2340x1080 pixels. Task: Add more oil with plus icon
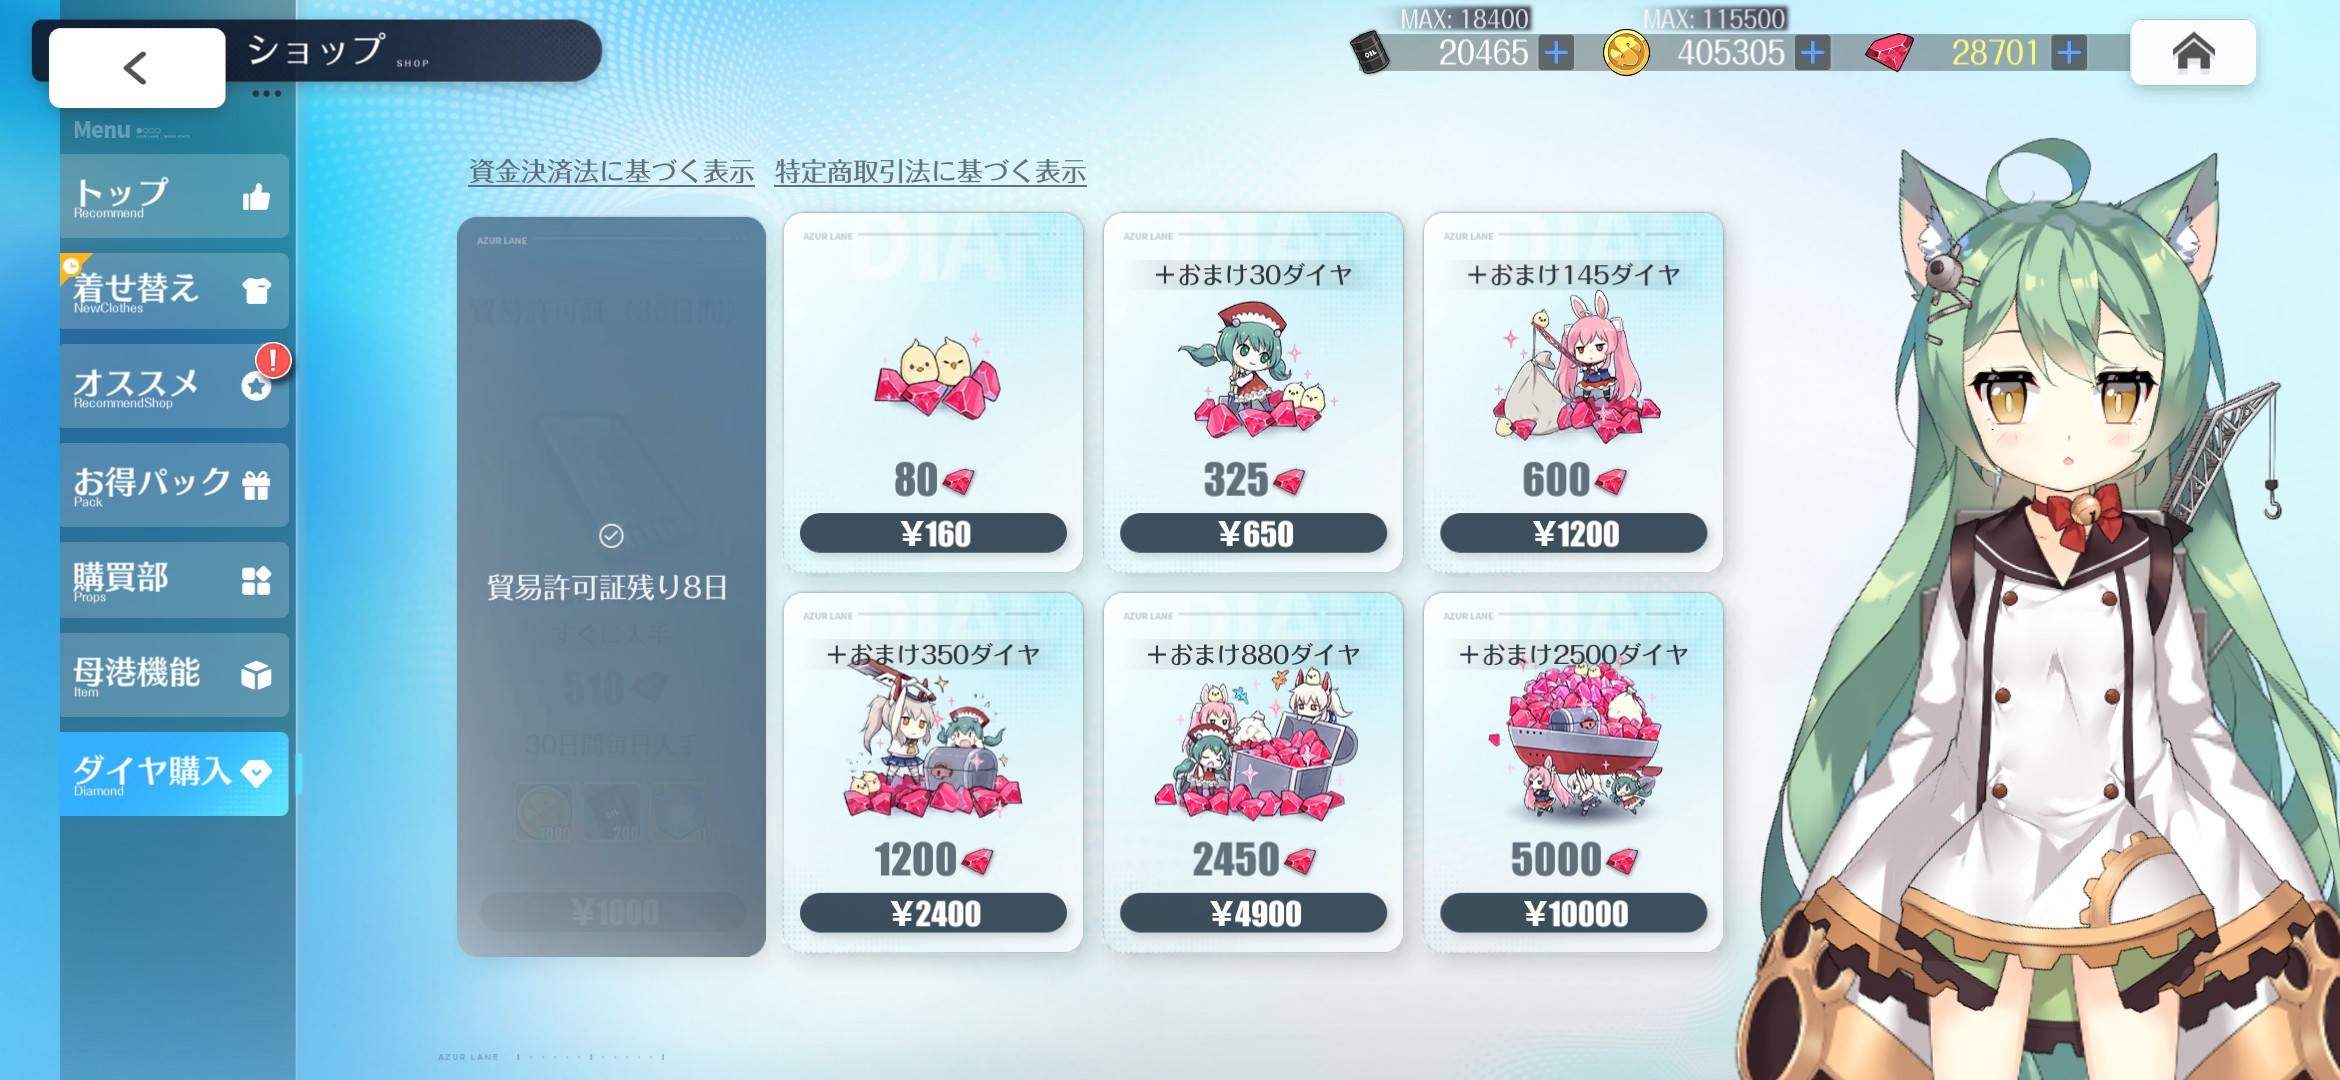[x=1556, y=52]
